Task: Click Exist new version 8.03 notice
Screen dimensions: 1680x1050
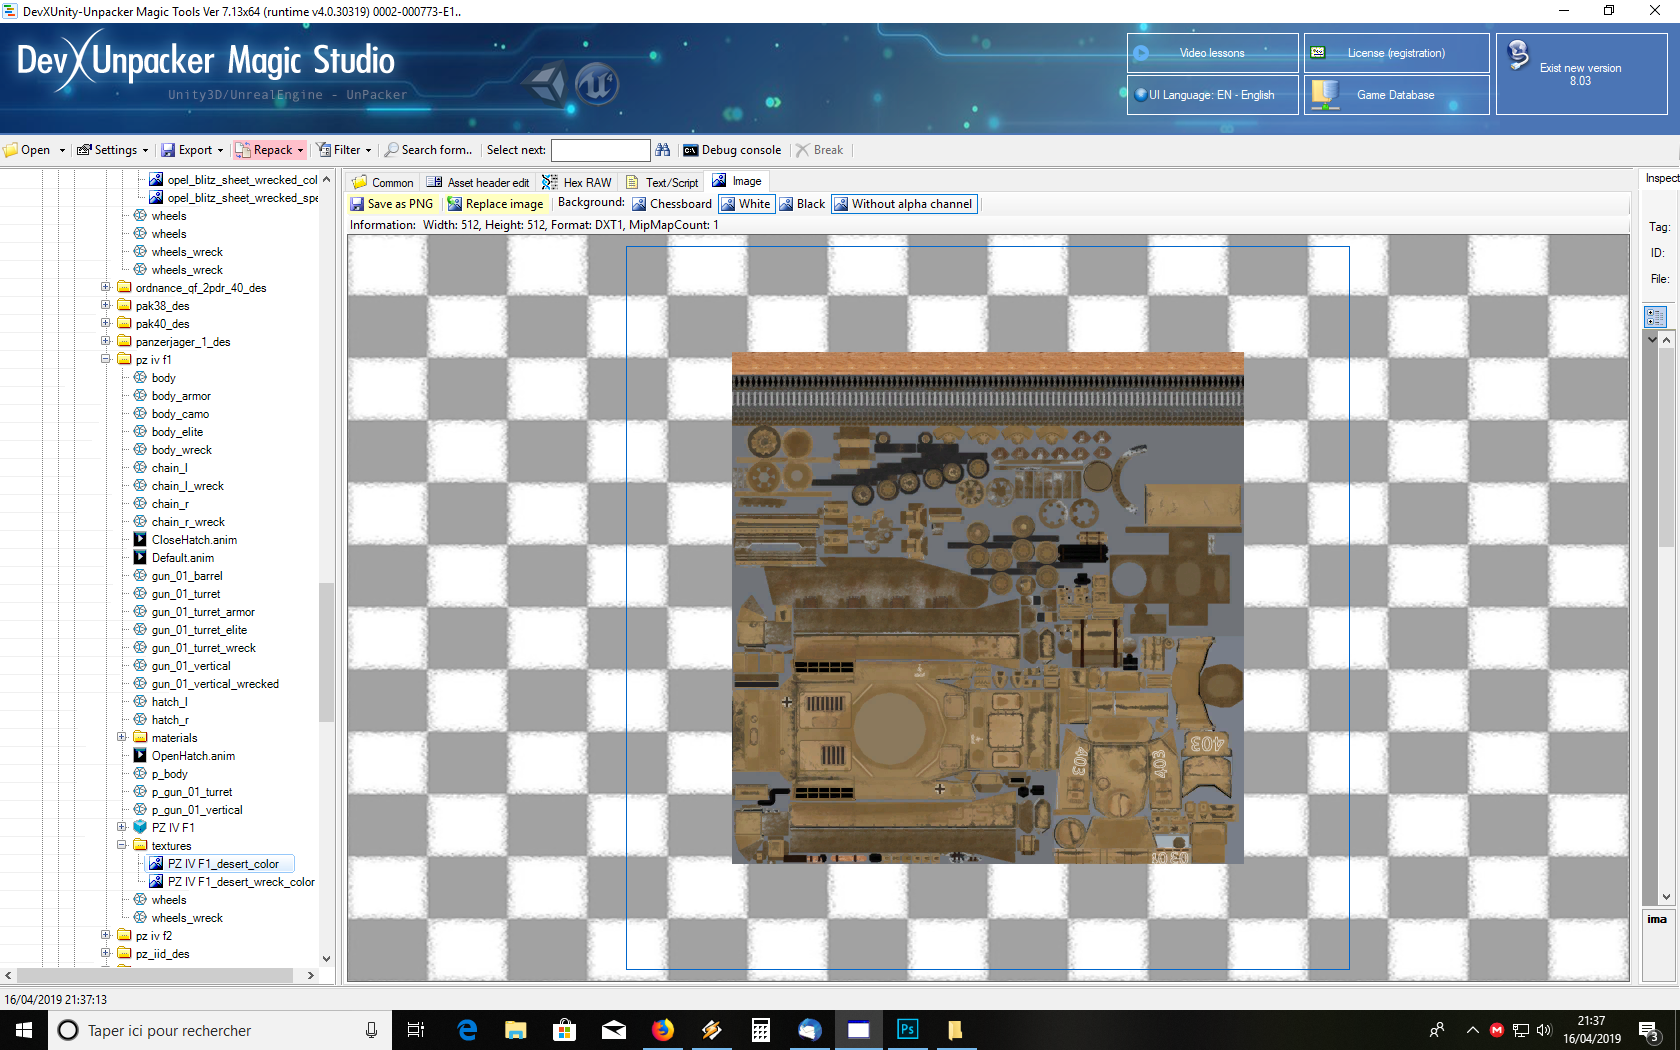Action: [1581, 74]
